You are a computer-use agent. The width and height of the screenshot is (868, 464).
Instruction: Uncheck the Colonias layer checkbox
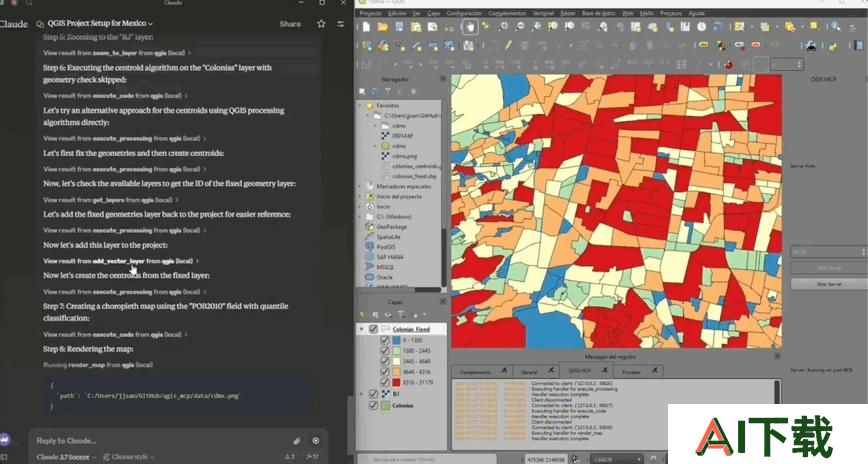click(x=373, y=405)
